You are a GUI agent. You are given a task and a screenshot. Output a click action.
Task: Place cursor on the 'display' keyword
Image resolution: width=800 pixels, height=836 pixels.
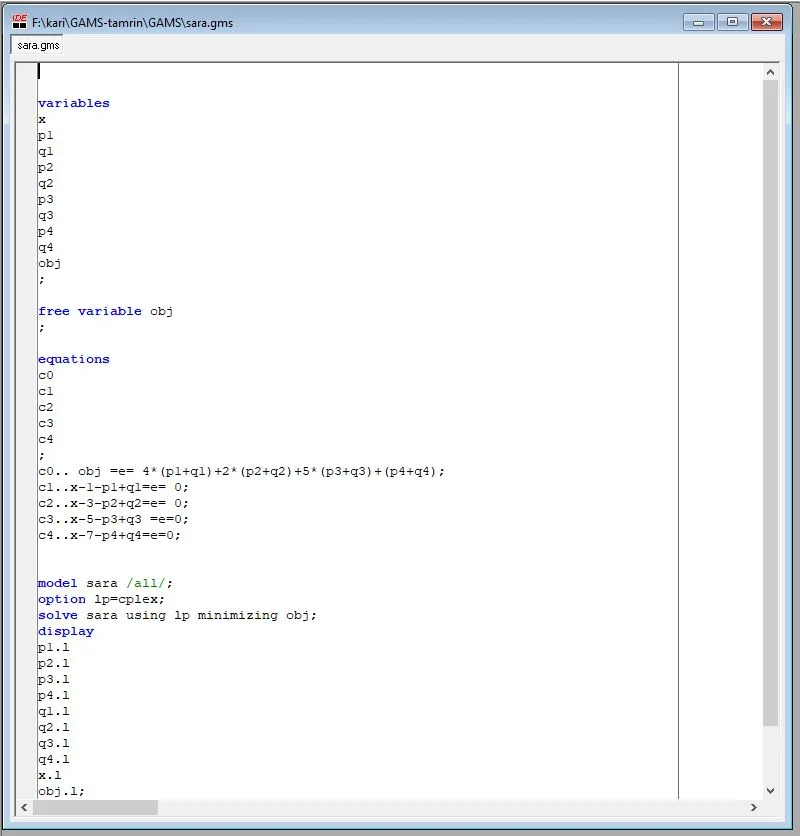[x=66, y=631]
